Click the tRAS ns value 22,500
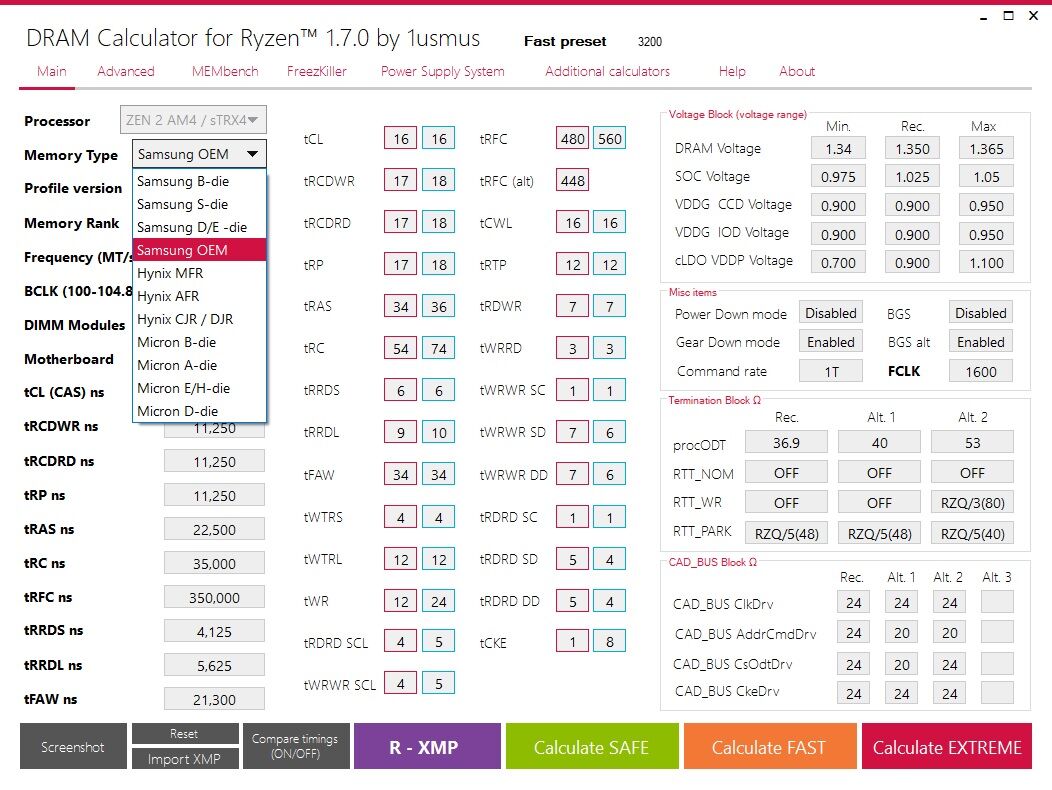Screen dimensions: 1052x790 214,530
